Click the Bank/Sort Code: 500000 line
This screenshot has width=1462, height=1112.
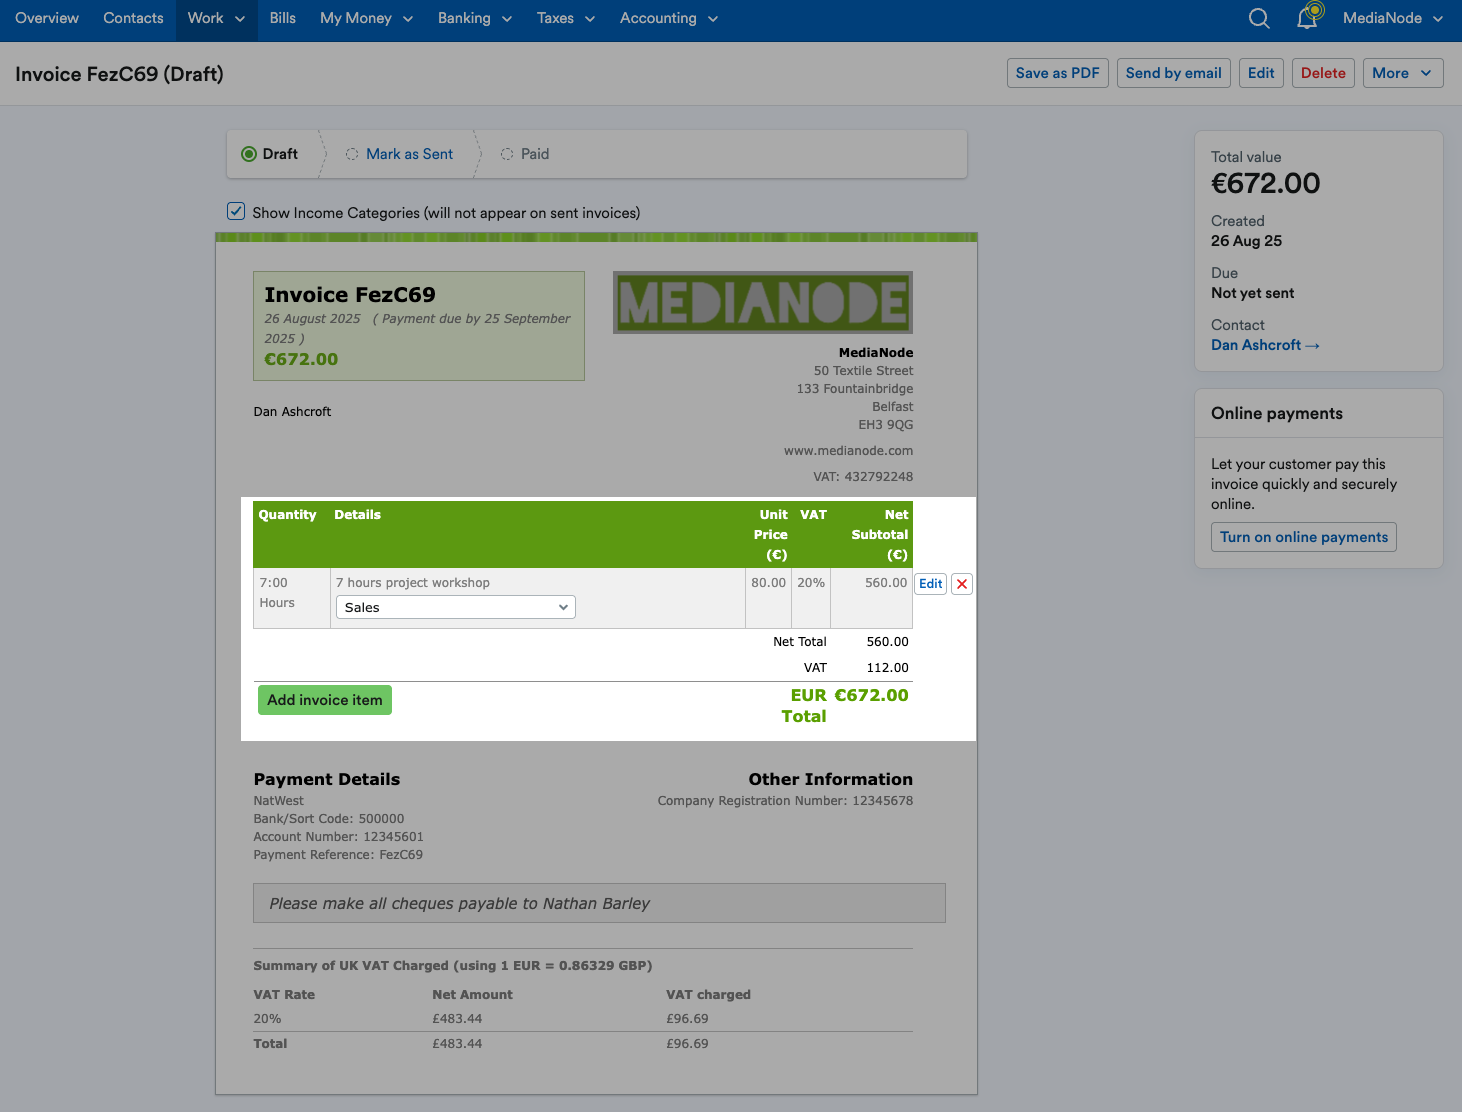[329, 819]
